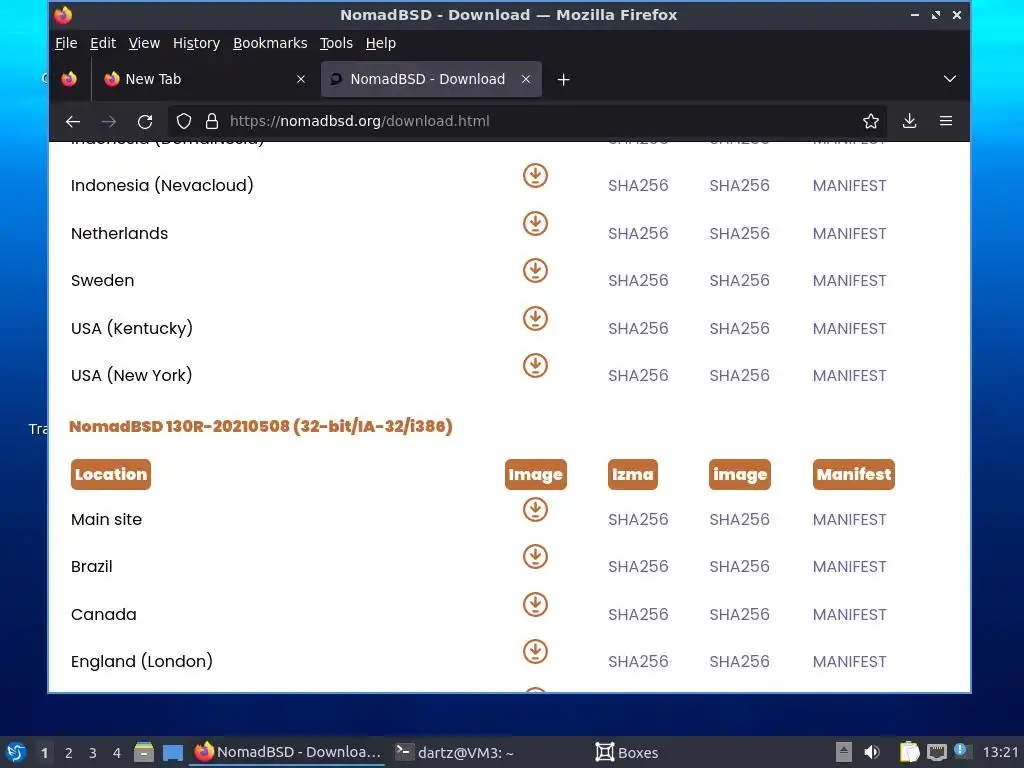Open Sweden MANIFEST link
This screenshot has width=1024, height=768.
click(849, 281)
